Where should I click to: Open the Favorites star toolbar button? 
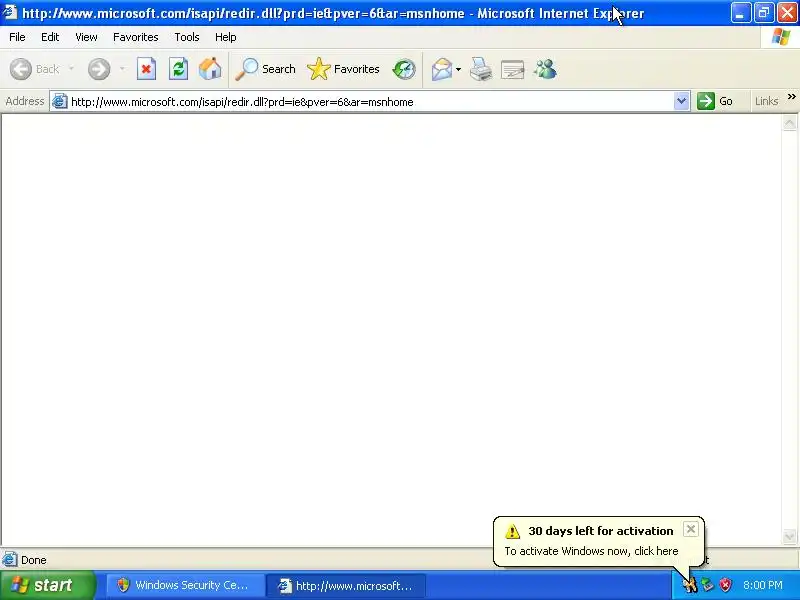click(x=343, y=69)
